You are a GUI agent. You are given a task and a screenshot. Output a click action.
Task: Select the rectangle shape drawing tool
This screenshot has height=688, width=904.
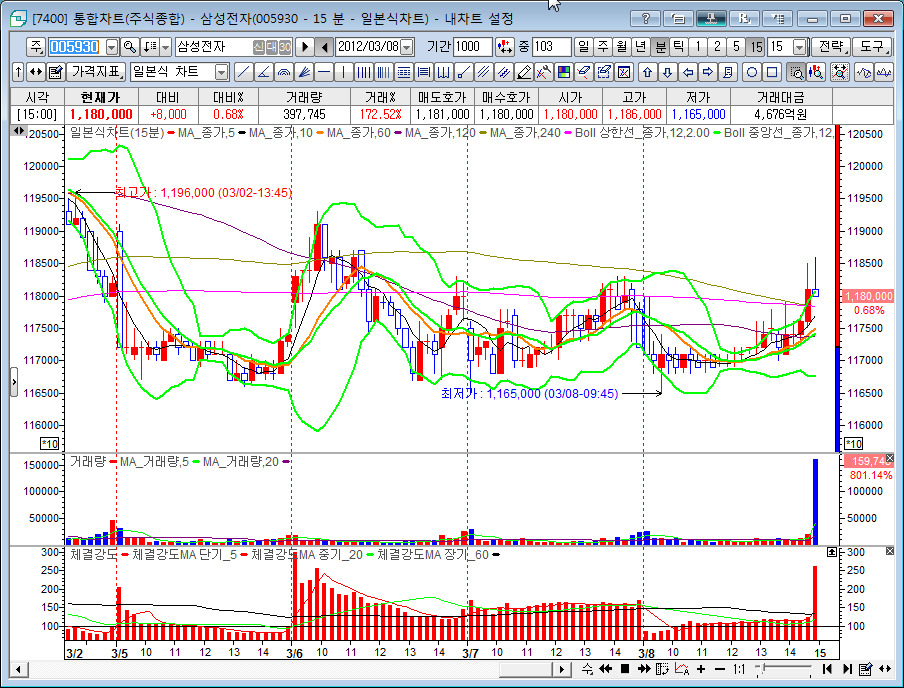pos(772,72)
